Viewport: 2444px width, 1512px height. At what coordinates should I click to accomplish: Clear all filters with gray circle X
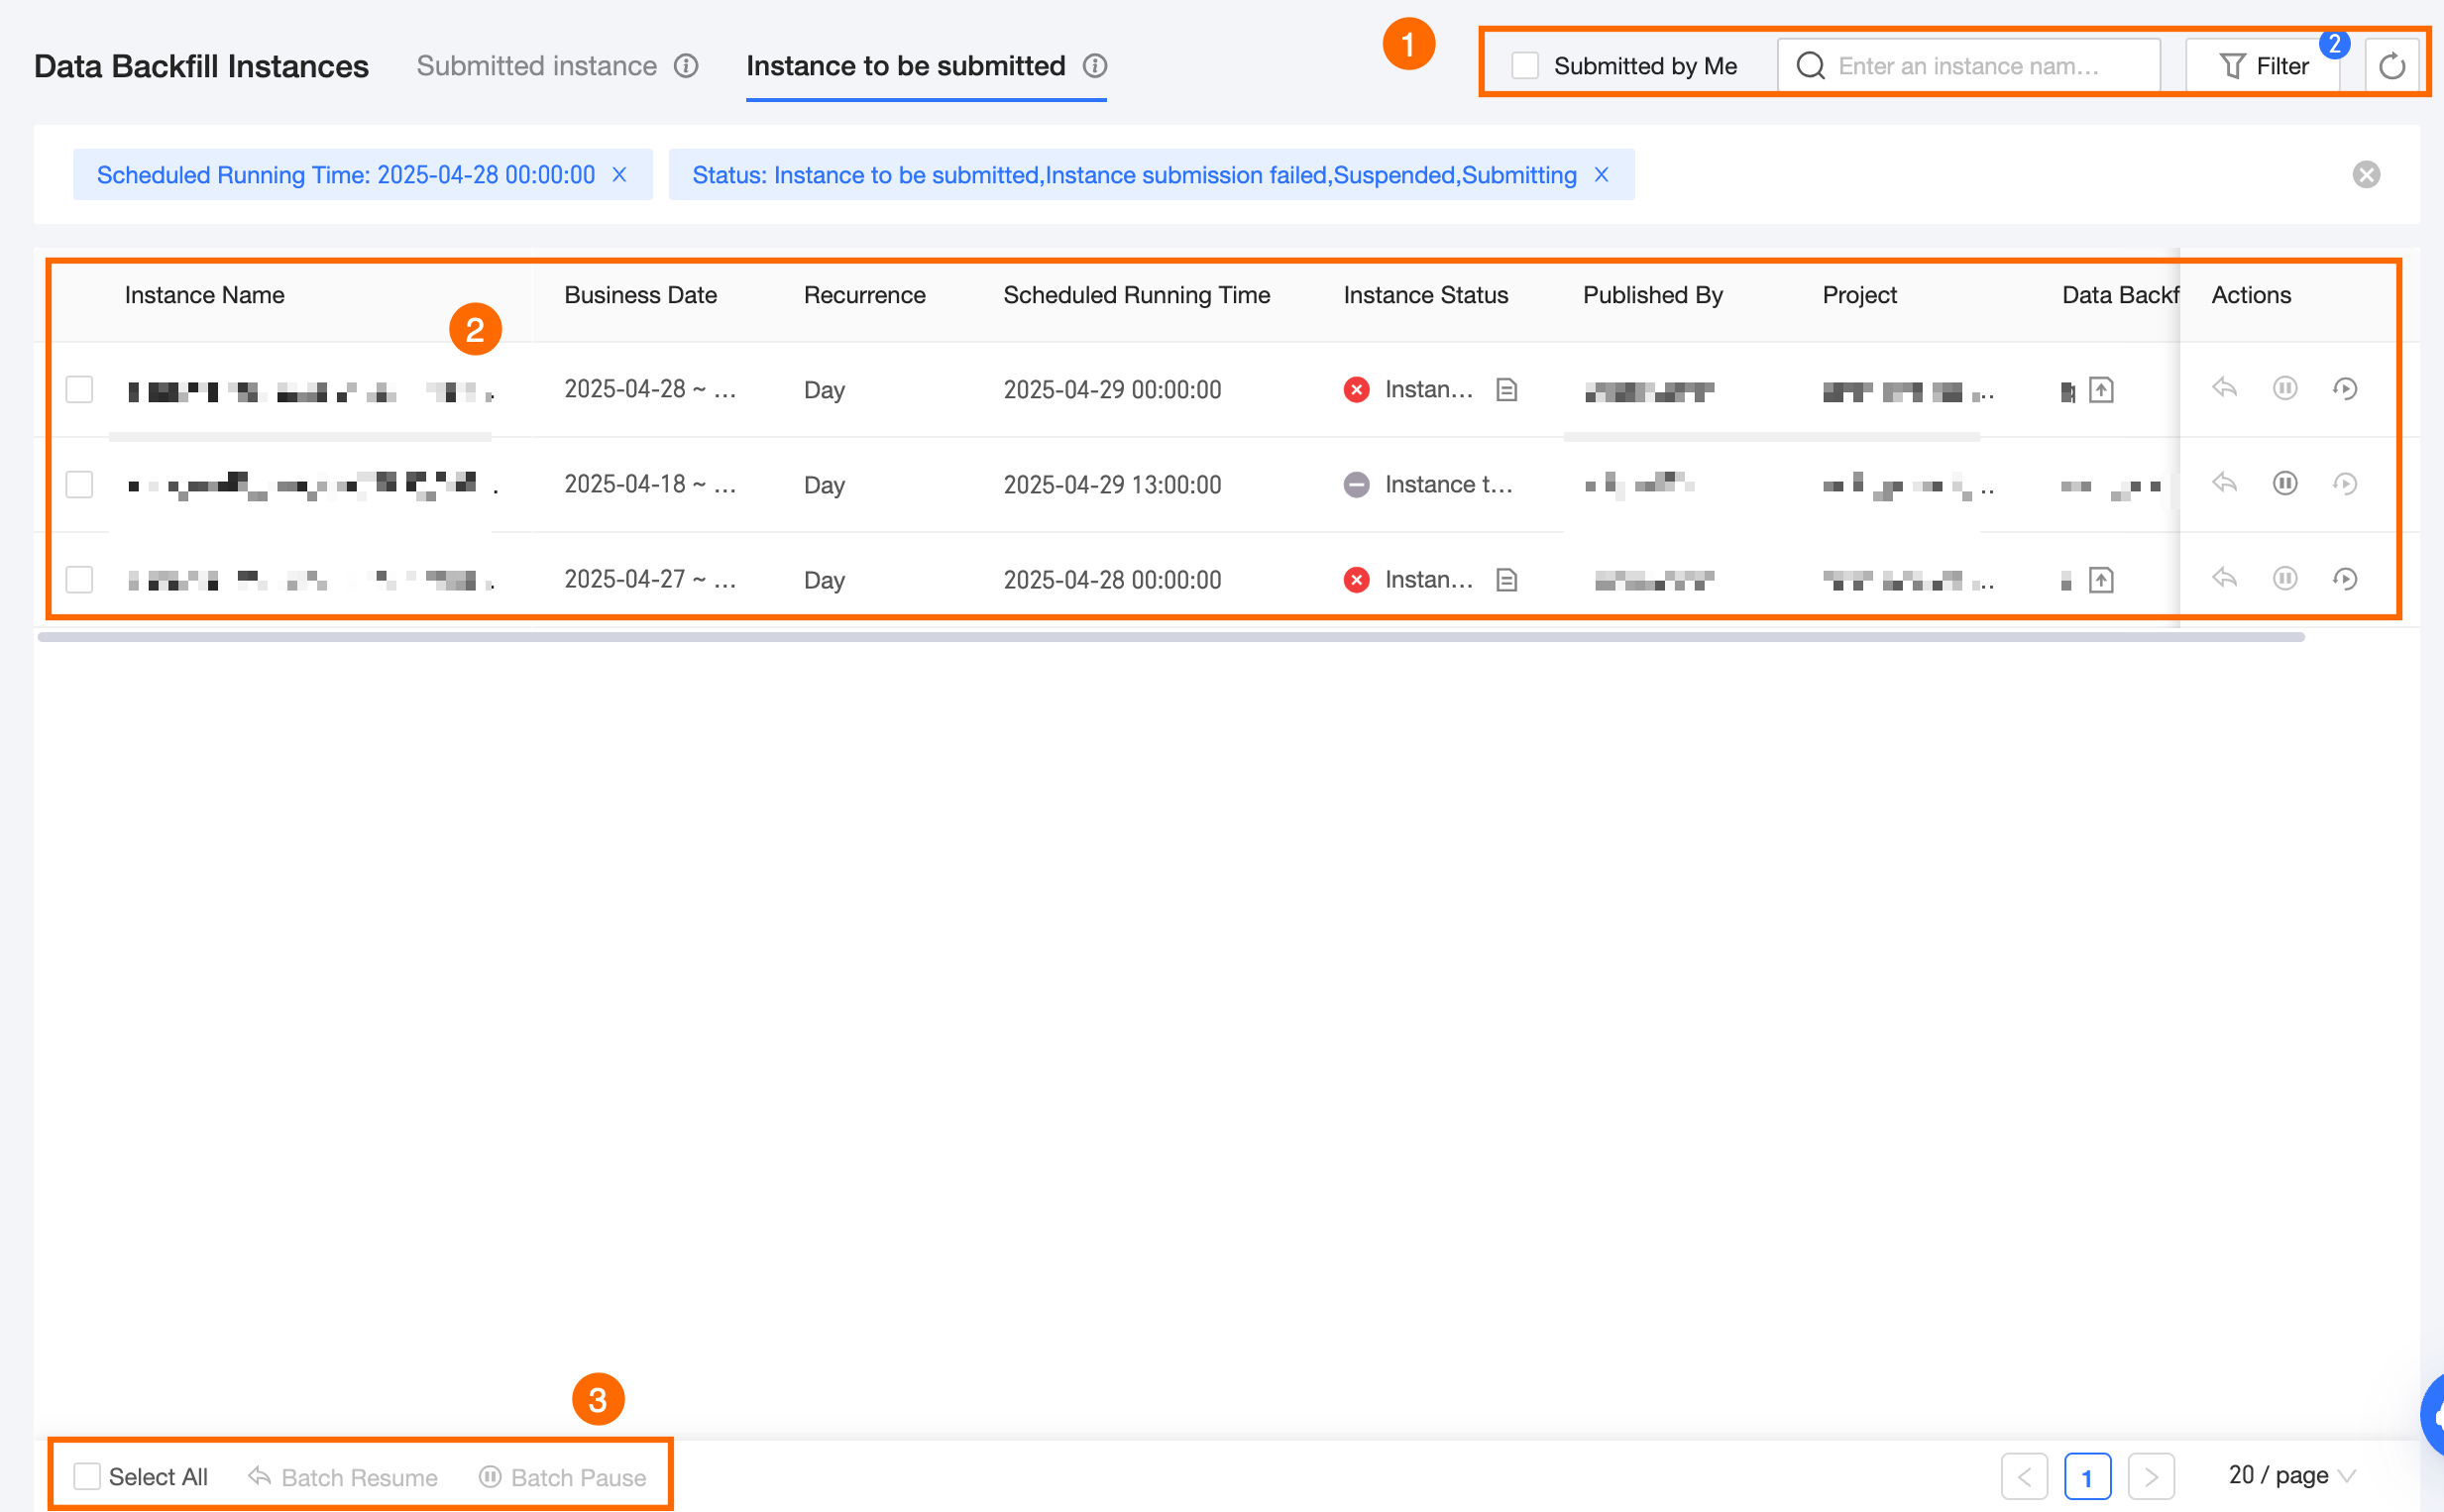(2366, 175)
